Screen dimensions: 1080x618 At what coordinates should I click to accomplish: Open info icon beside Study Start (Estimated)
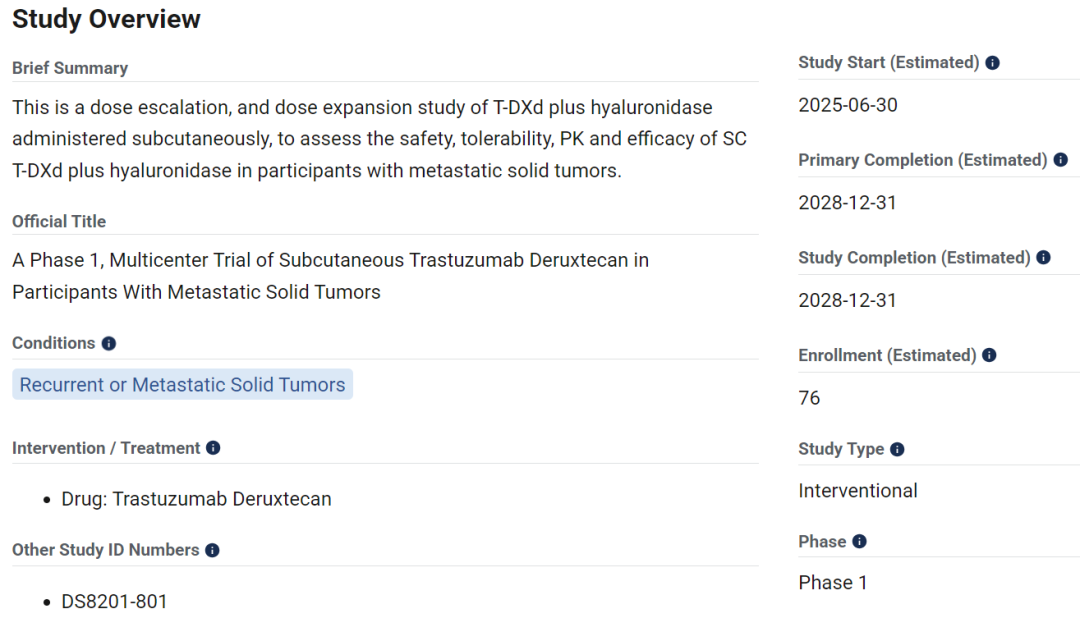tap(992, 63)
